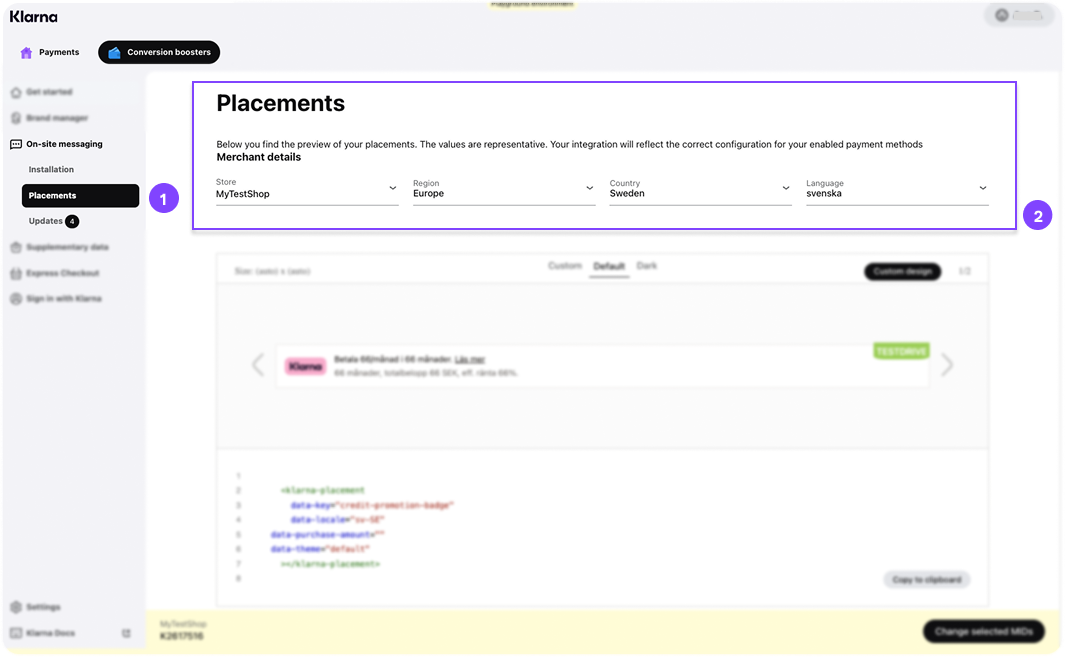The width and height of the screenshot is (1065, 657).
Task: Click the Brand manager sidebar icon
Action: coord(16,118)
